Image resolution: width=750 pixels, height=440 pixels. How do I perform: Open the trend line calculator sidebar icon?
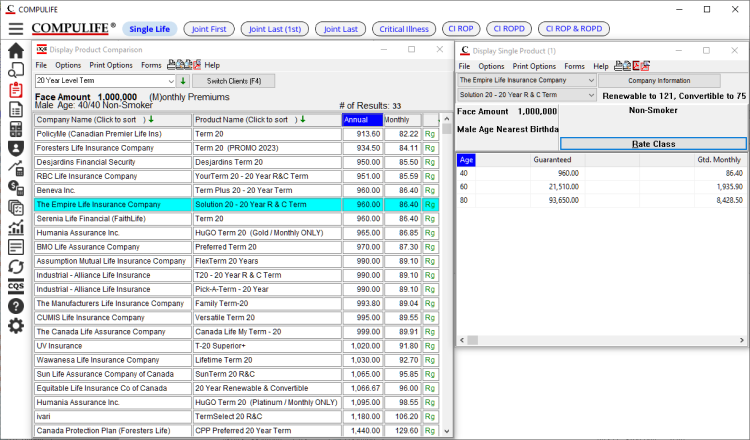pyautogui.click(x=16, y=168)
